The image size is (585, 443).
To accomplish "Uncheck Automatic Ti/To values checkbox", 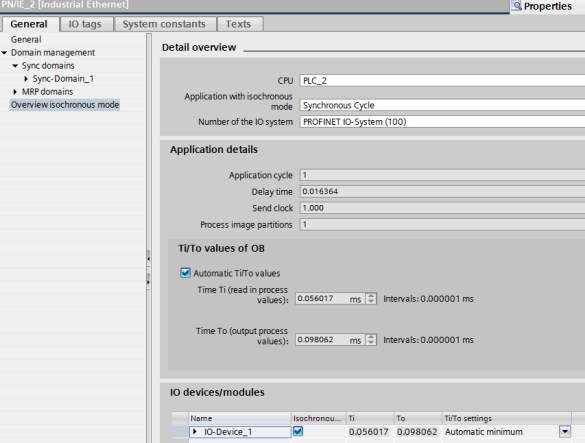I will (185, 273).
